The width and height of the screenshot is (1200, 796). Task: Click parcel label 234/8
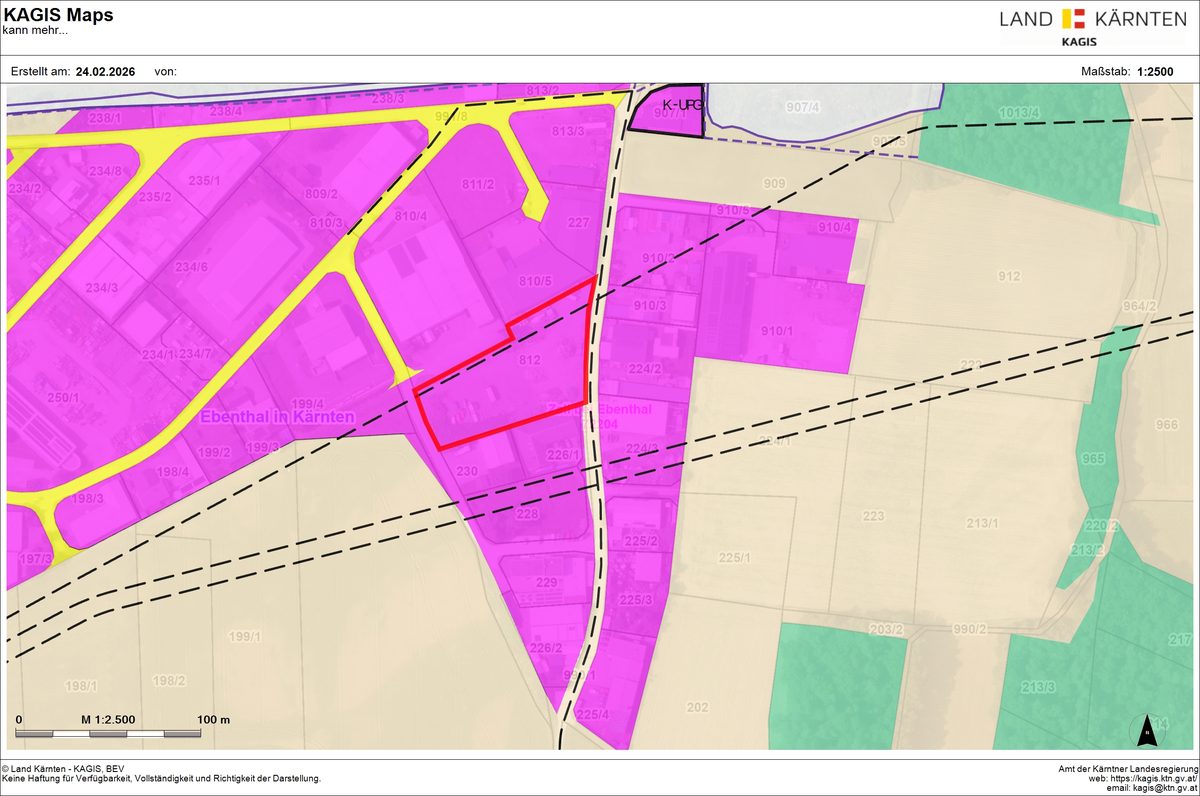pos(104,171)
